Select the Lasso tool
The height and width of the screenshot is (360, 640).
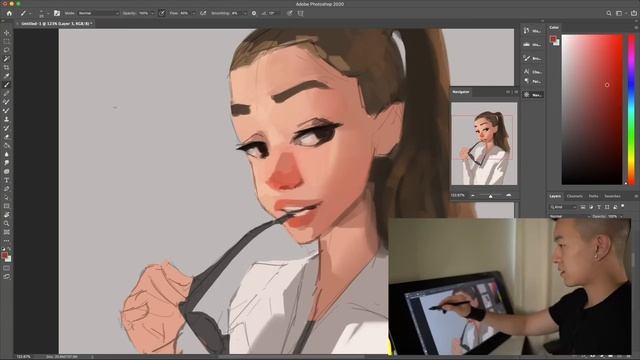click(7, 50)
